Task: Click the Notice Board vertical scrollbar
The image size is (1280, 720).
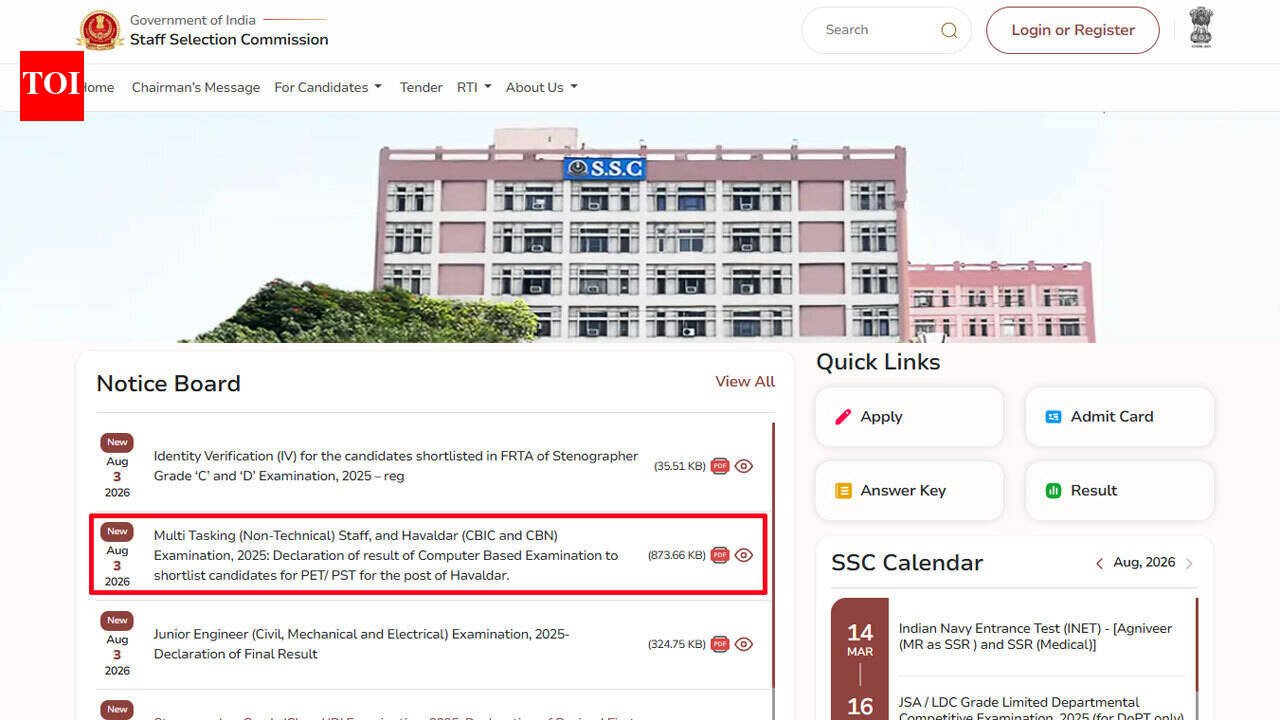Action: click(x=773, y=555)
